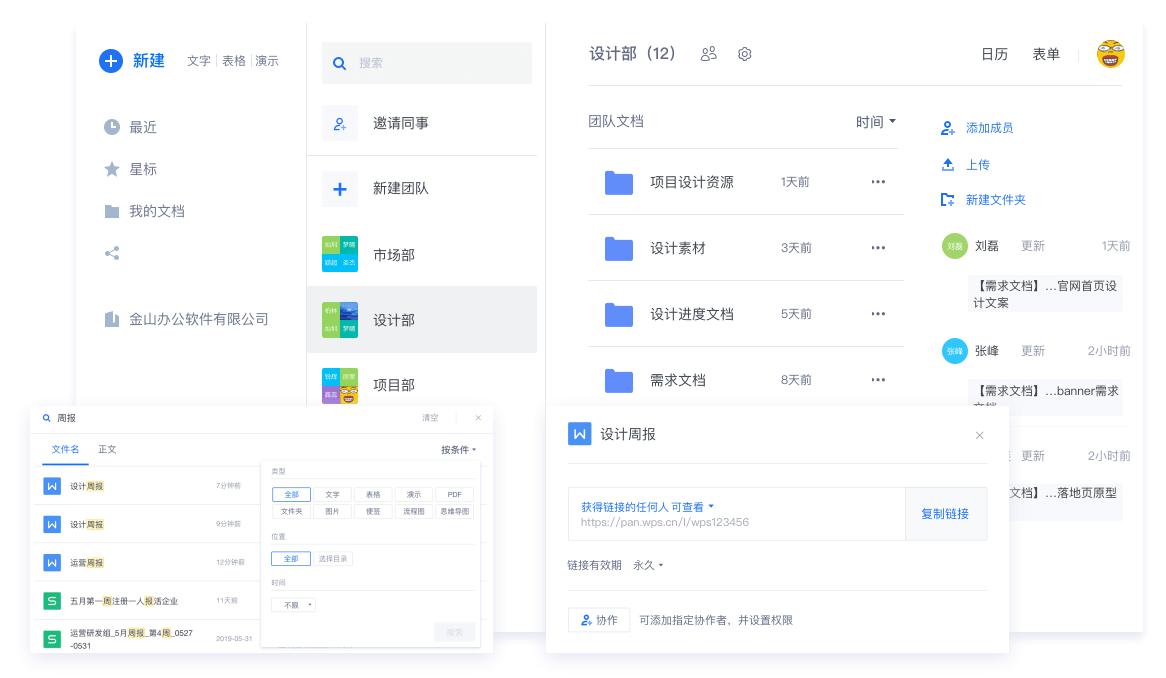Click the 协作 collaboration icon
Screen dimensions: 1166x678
point(587,621)
